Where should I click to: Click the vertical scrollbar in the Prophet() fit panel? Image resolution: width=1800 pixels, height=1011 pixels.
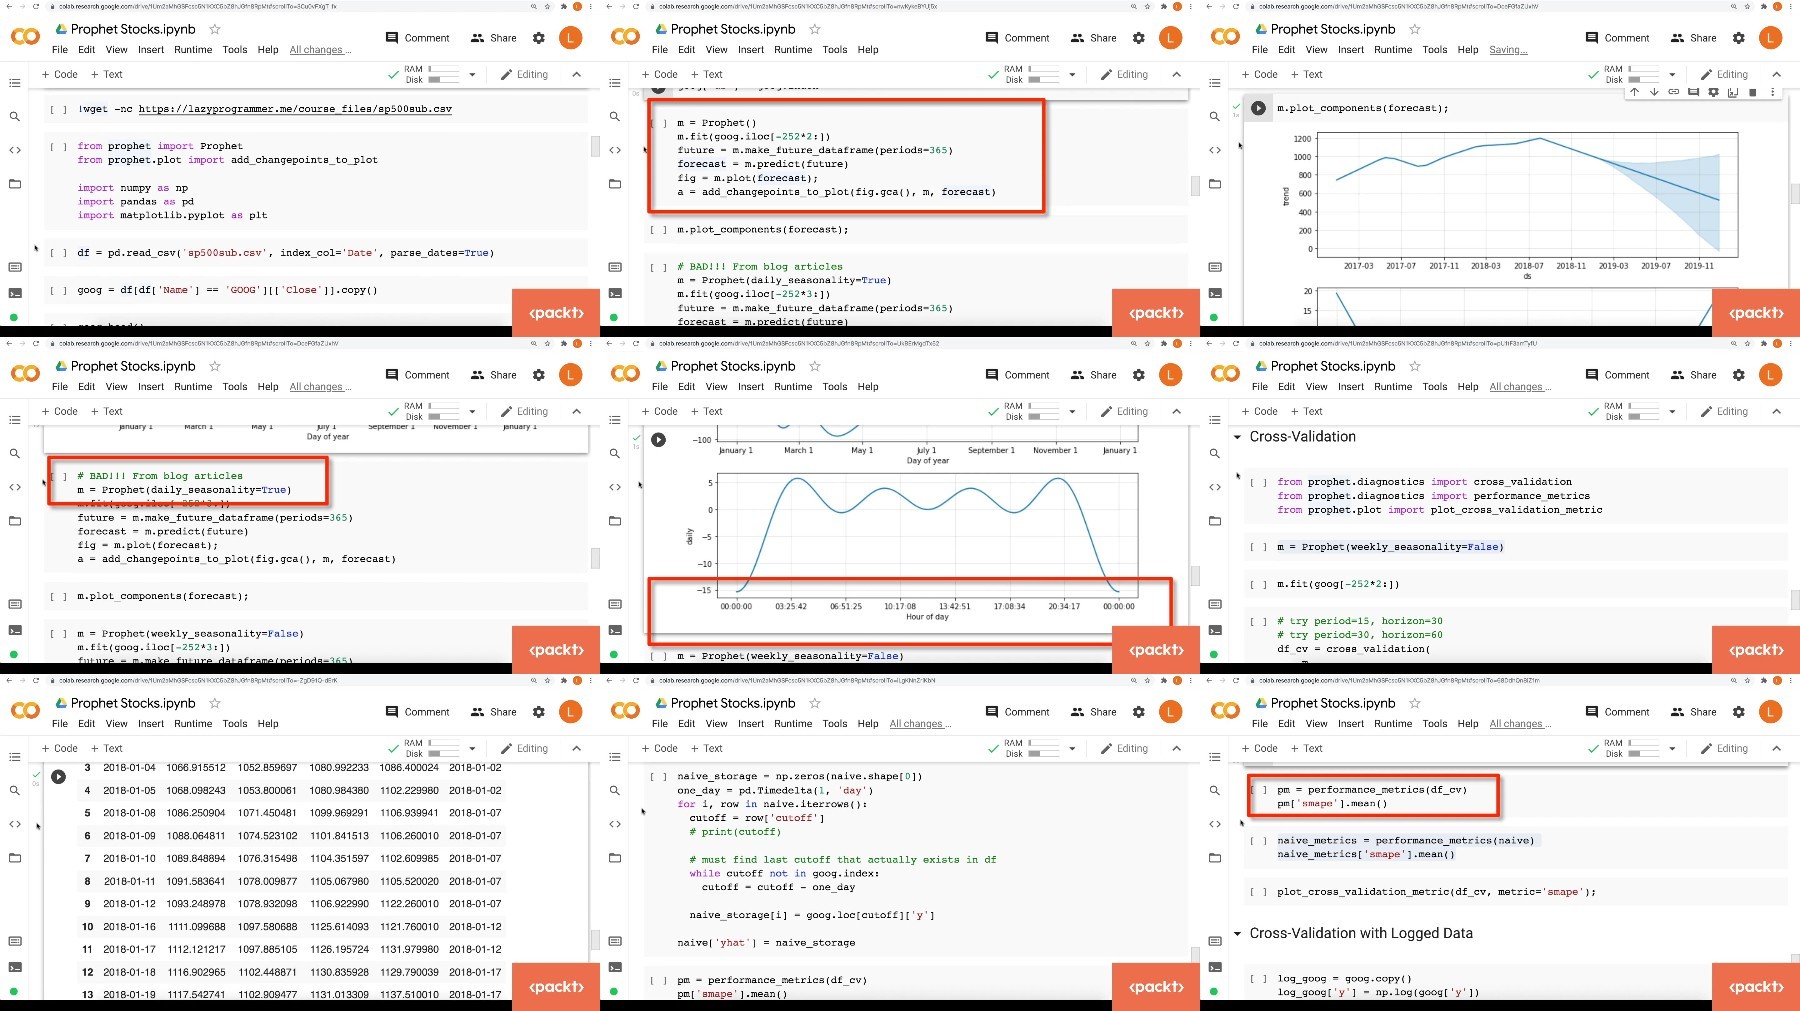(x=1195, y=186)
